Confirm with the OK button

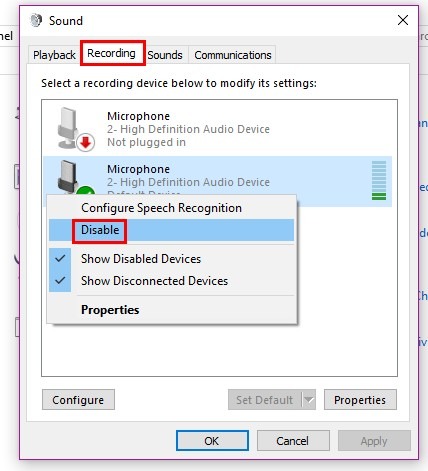click(212, 441)
